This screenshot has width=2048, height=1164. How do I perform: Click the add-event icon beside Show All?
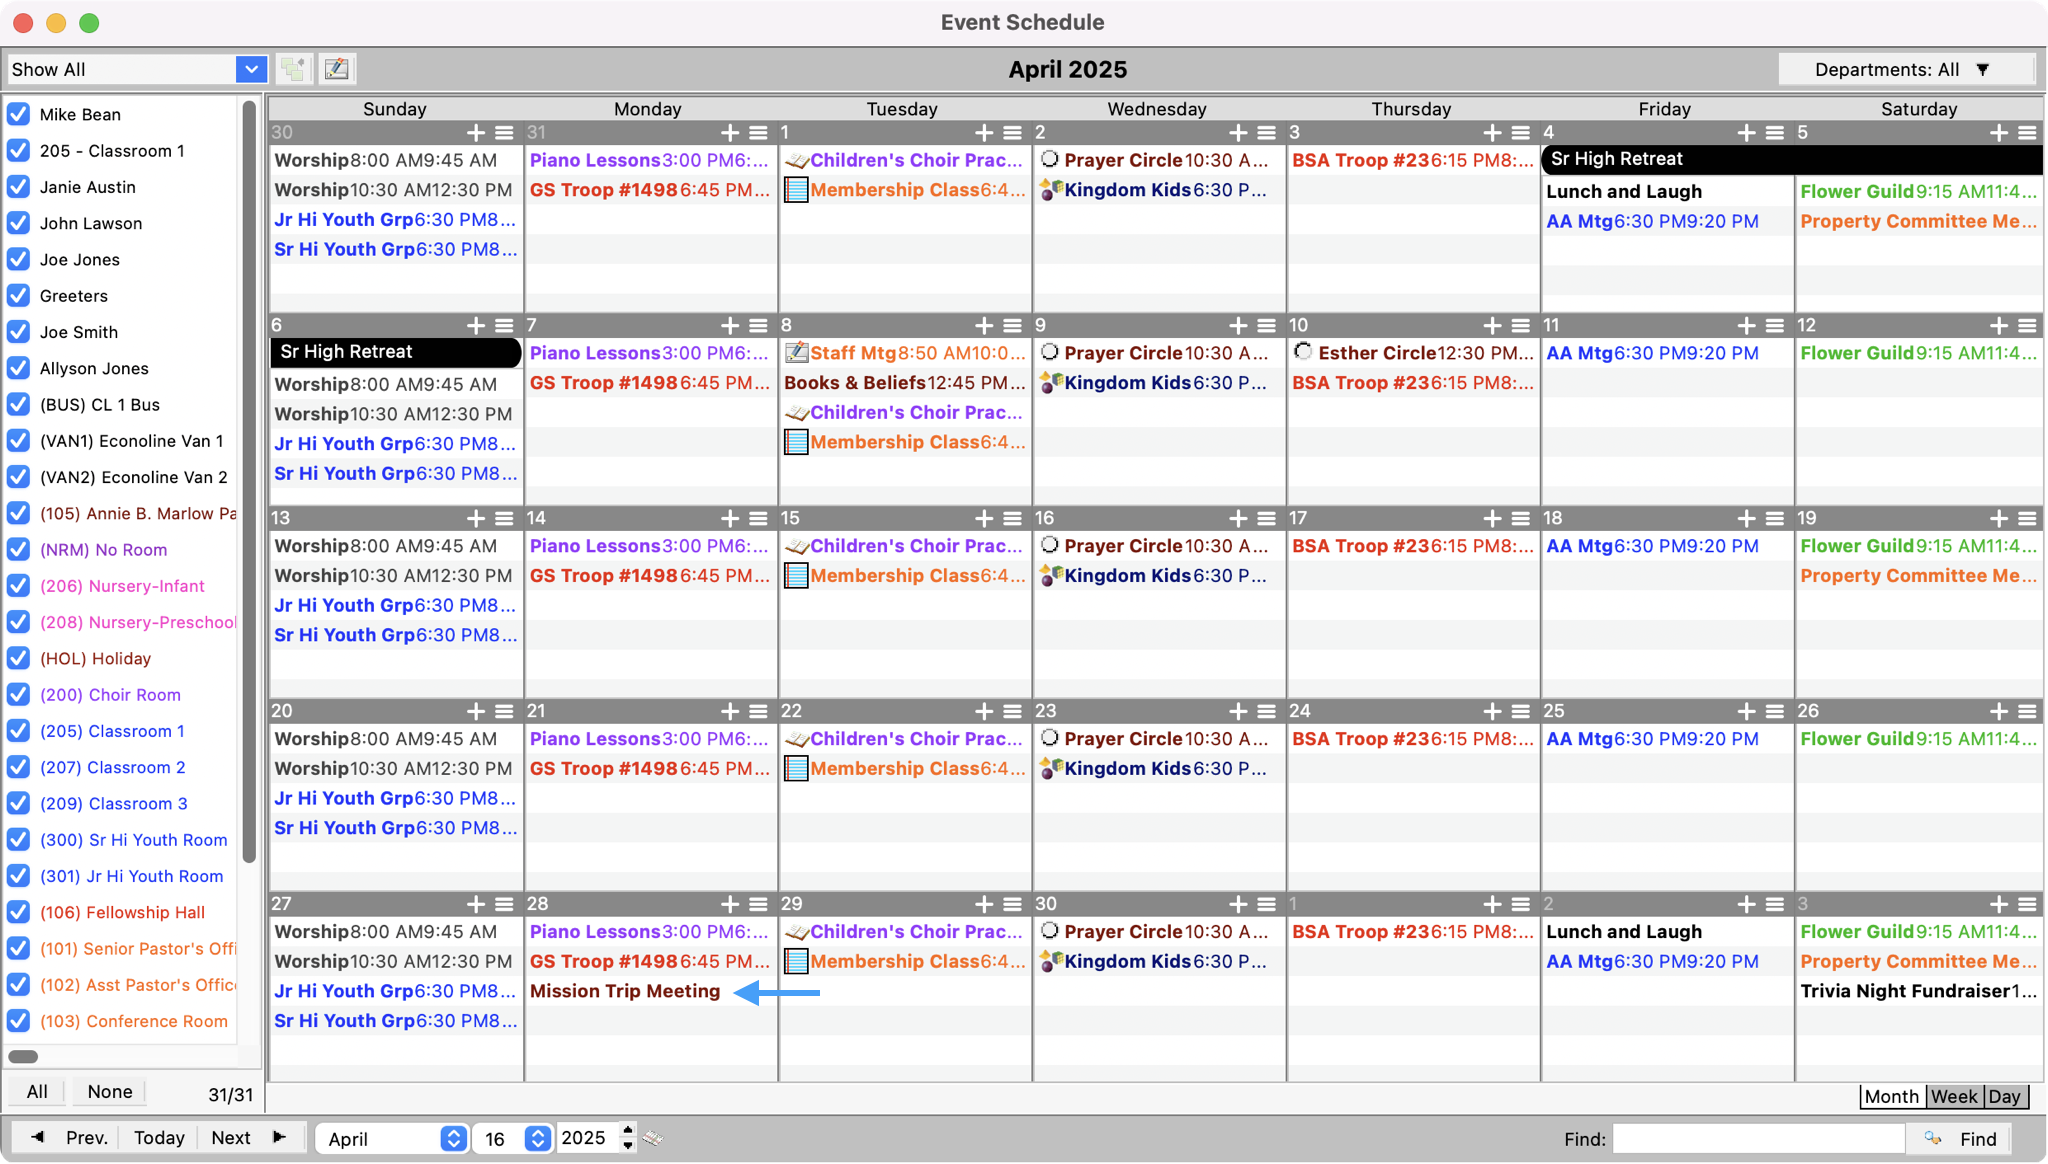pos(294,69)
